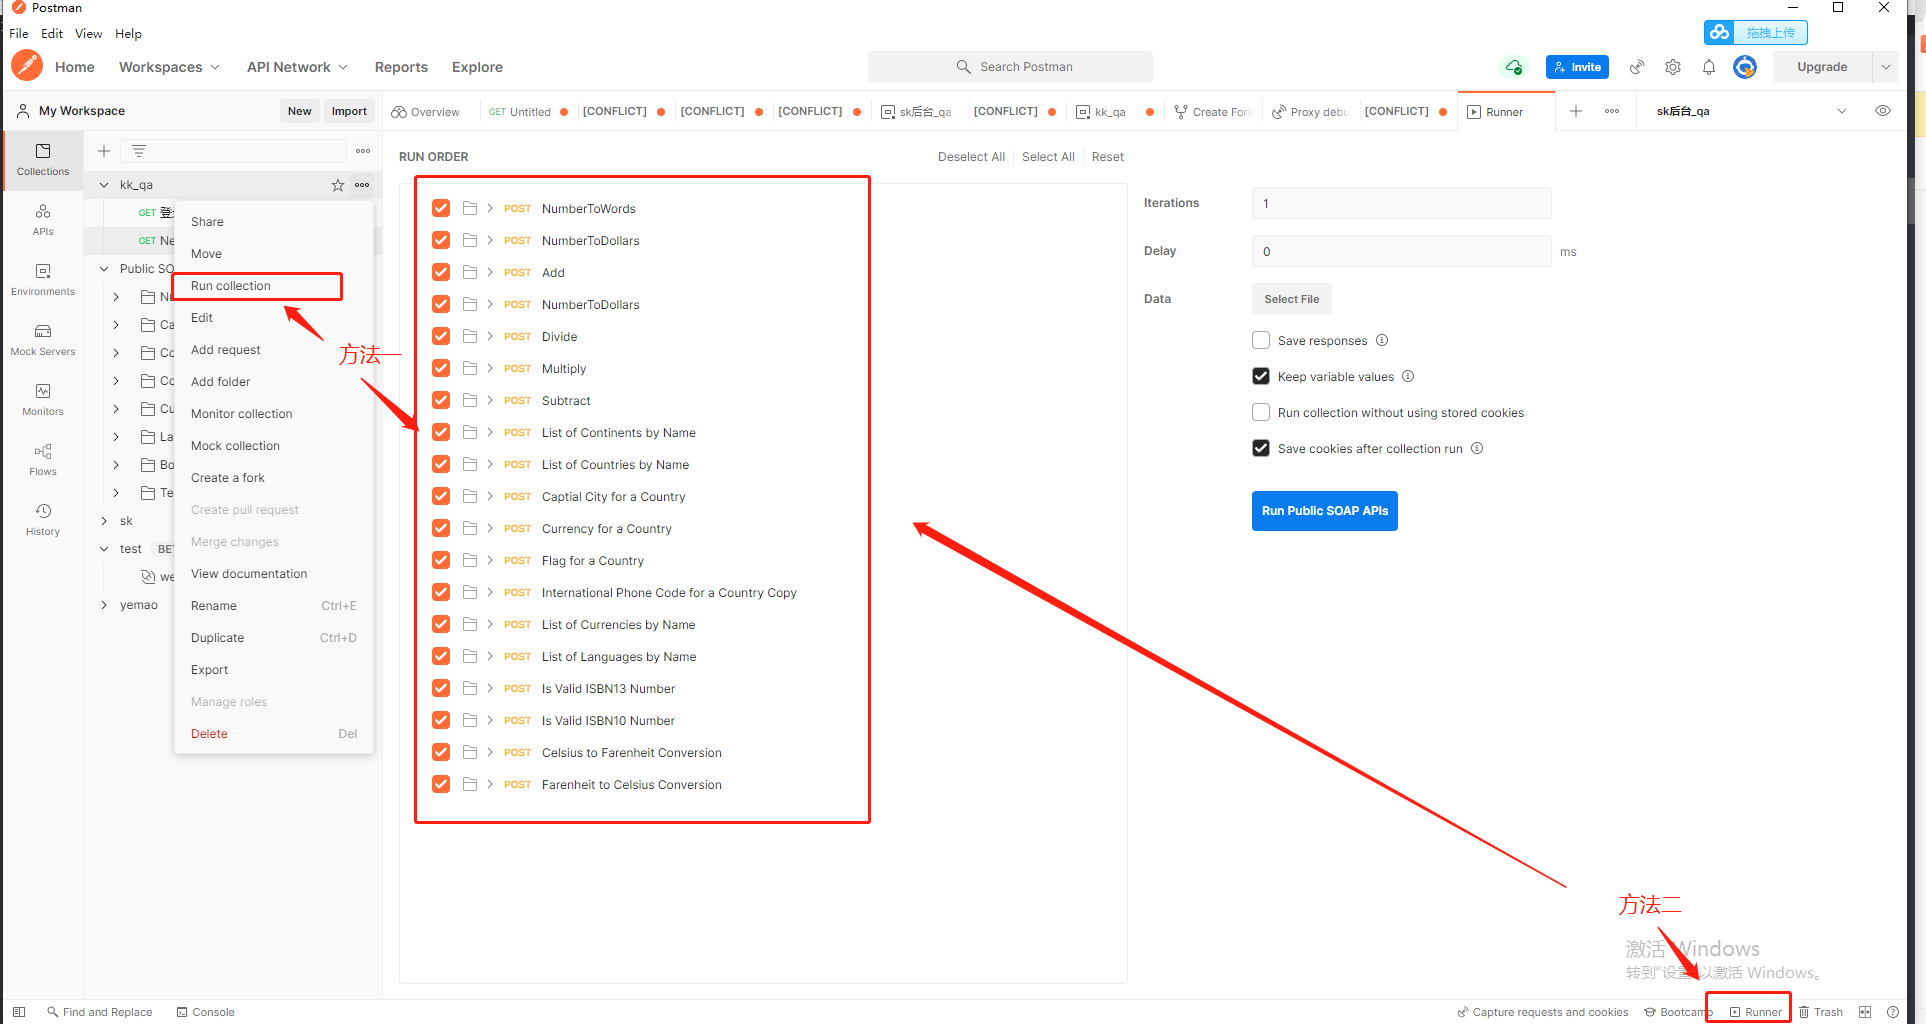1926x1024 pixels.
Task: Open sidebar header more options icon
Action: click(363, 151)
